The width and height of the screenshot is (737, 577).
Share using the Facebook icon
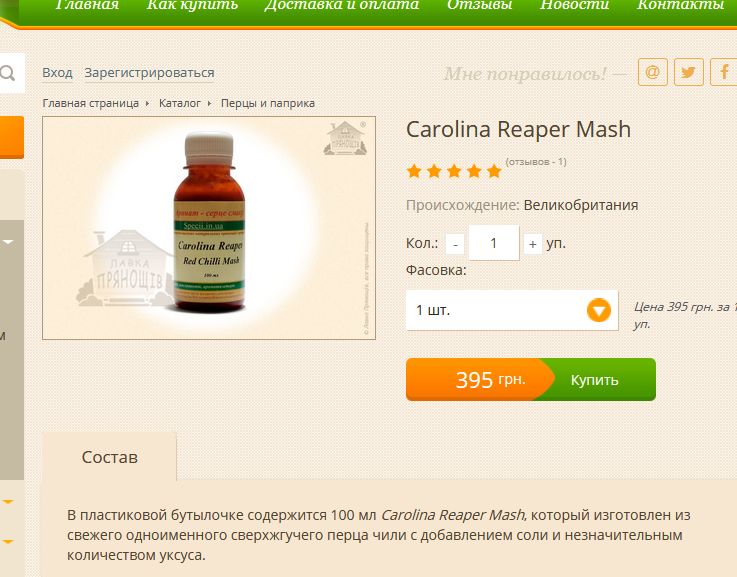(x=724, y=72)
